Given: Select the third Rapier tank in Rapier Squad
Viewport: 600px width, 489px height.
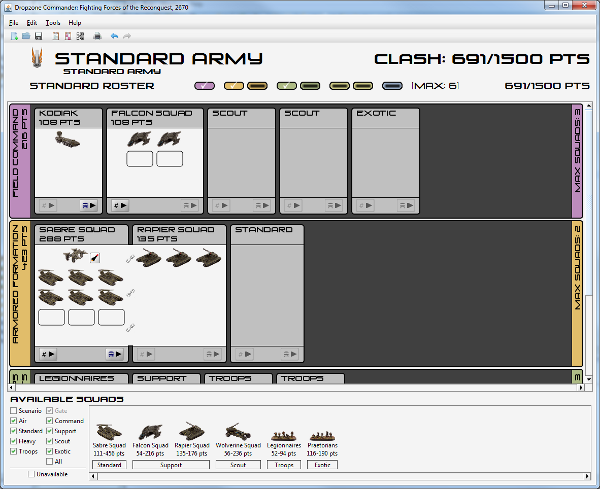Looking at the screenshot, I should [209, 258].
